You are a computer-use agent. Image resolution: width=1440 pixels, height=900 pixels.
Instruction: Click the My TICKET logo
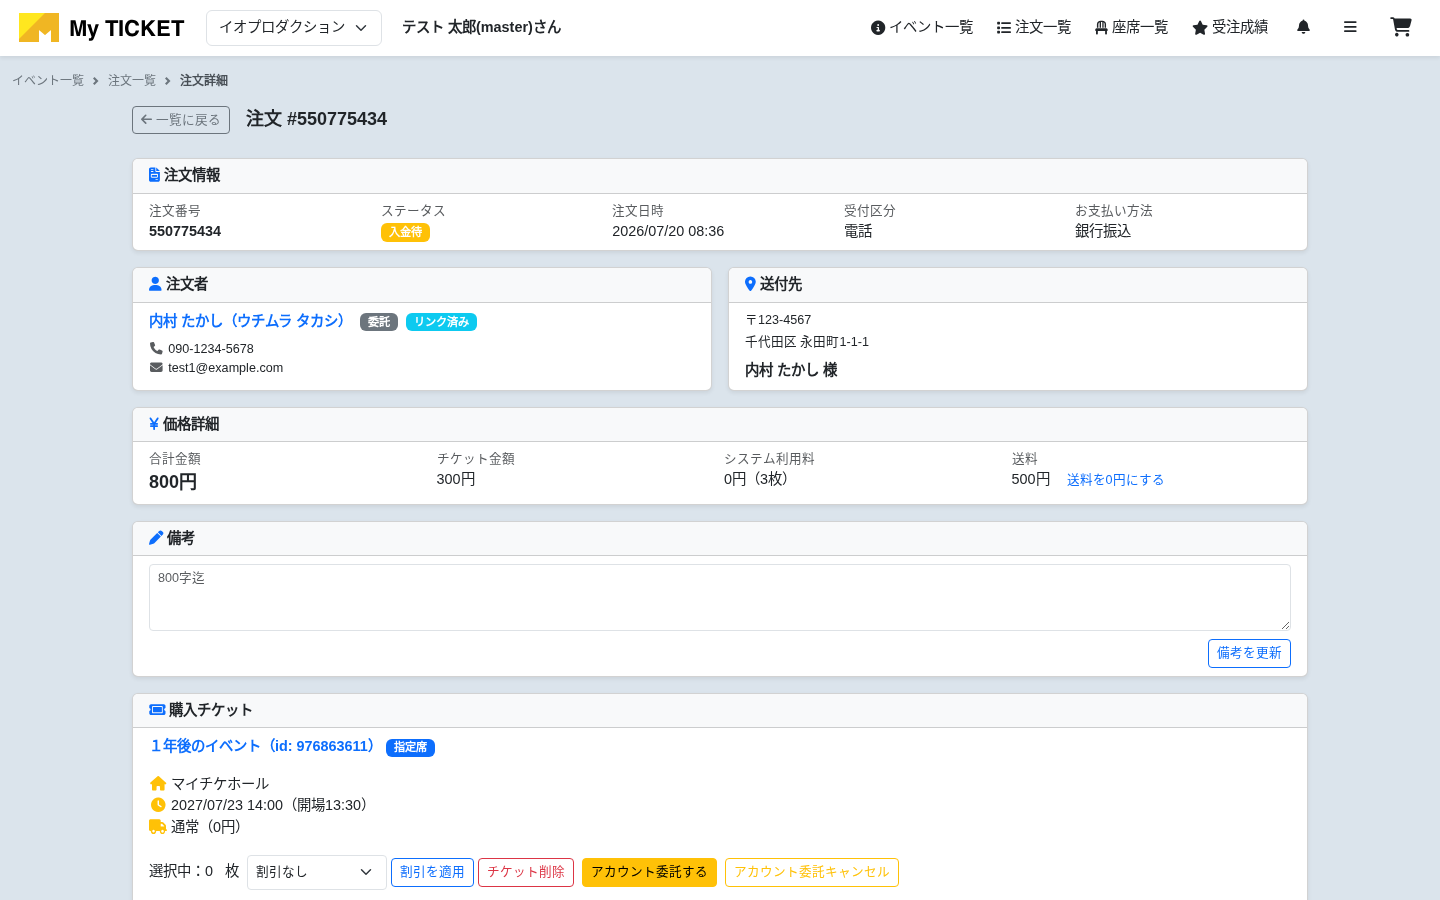tap(101, 28)
